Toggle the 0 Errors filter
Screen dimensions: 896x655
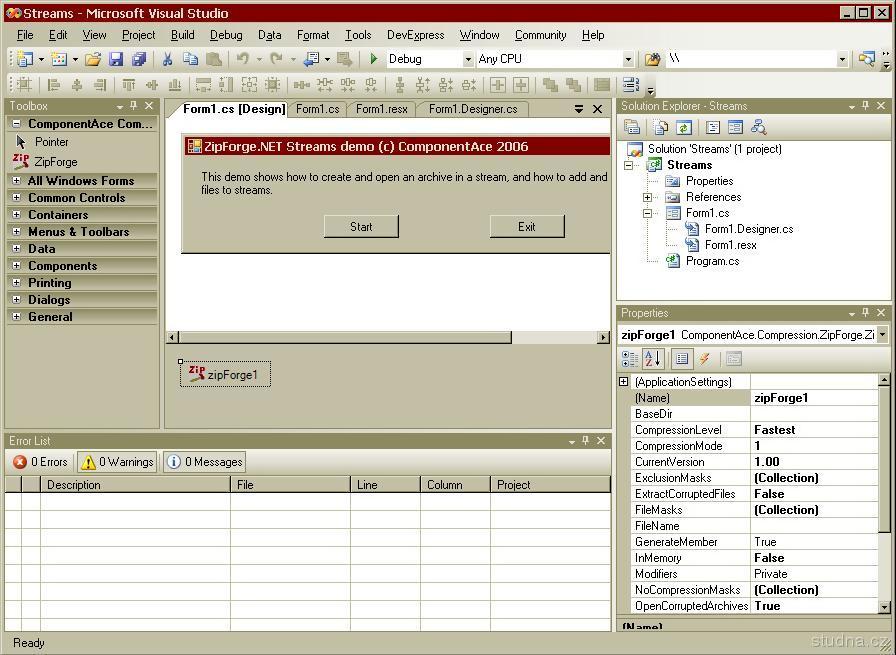tap(40, 462)
